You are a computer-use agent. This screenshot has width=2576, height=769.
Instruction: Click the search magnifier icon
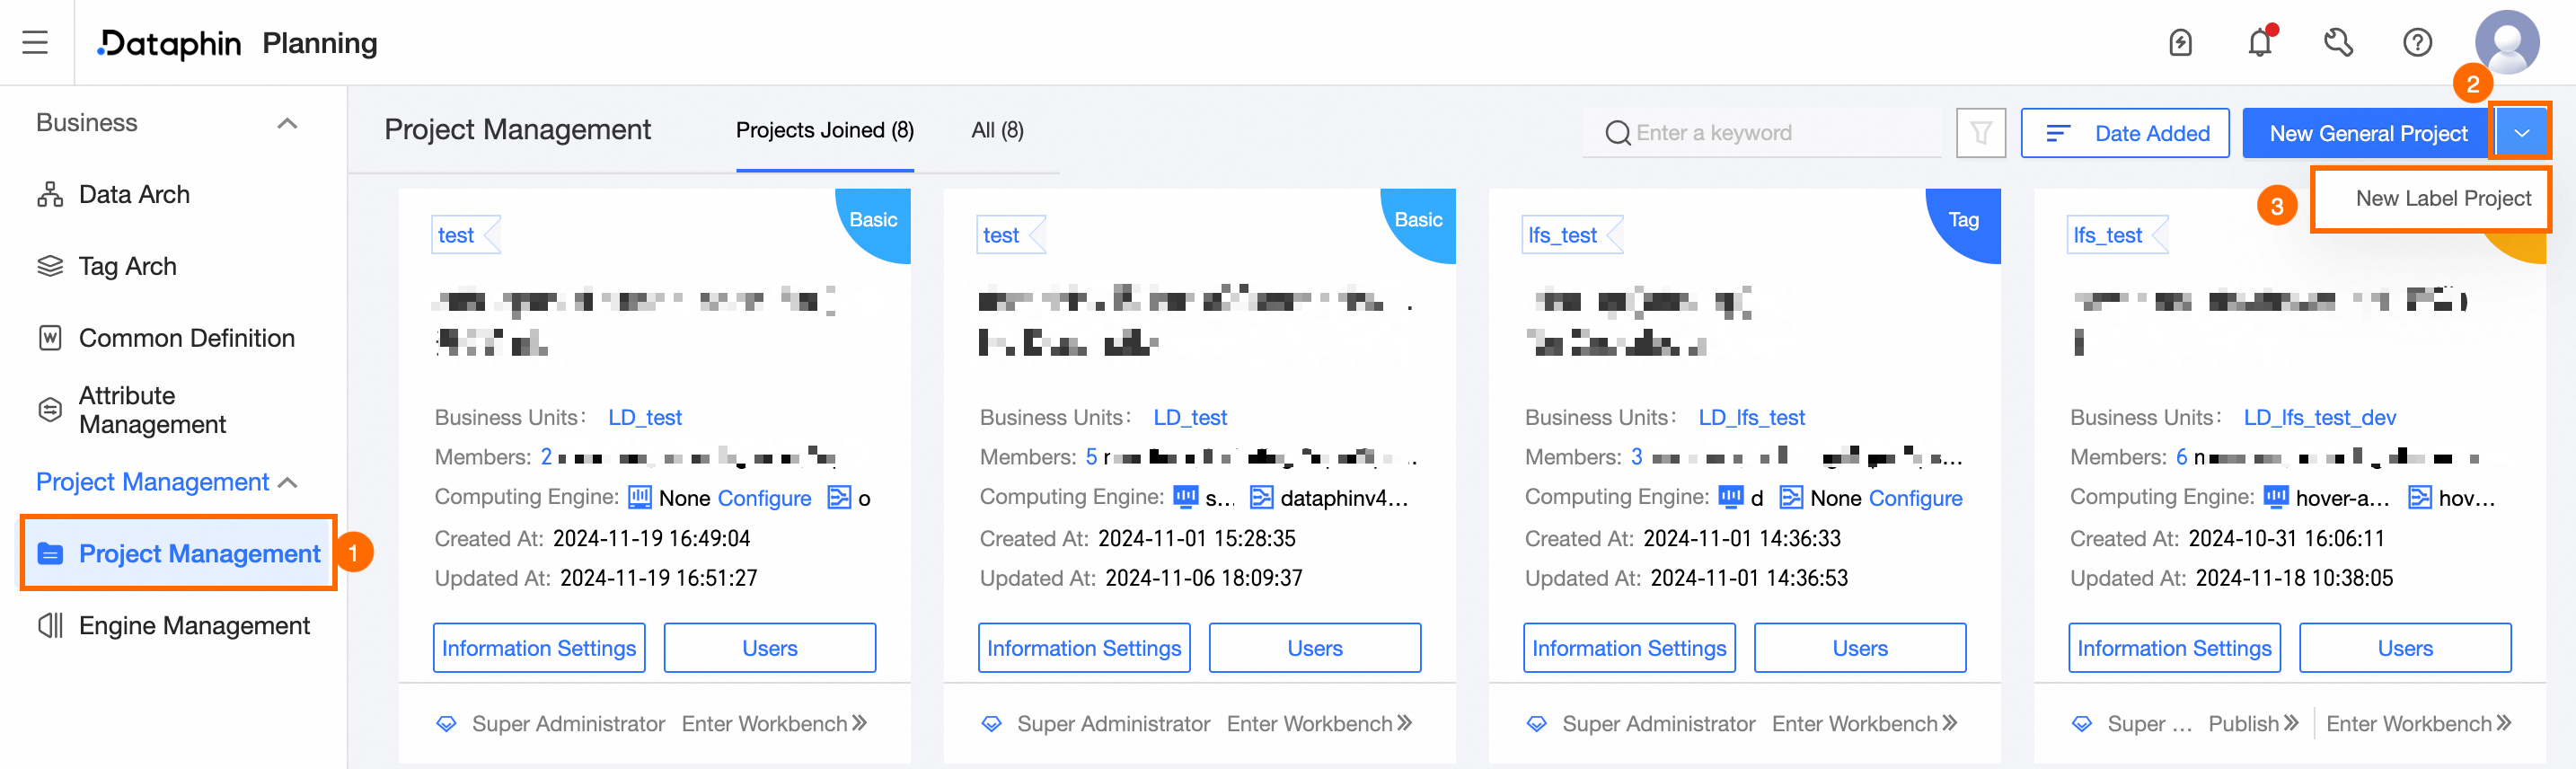pos(1617,133)
